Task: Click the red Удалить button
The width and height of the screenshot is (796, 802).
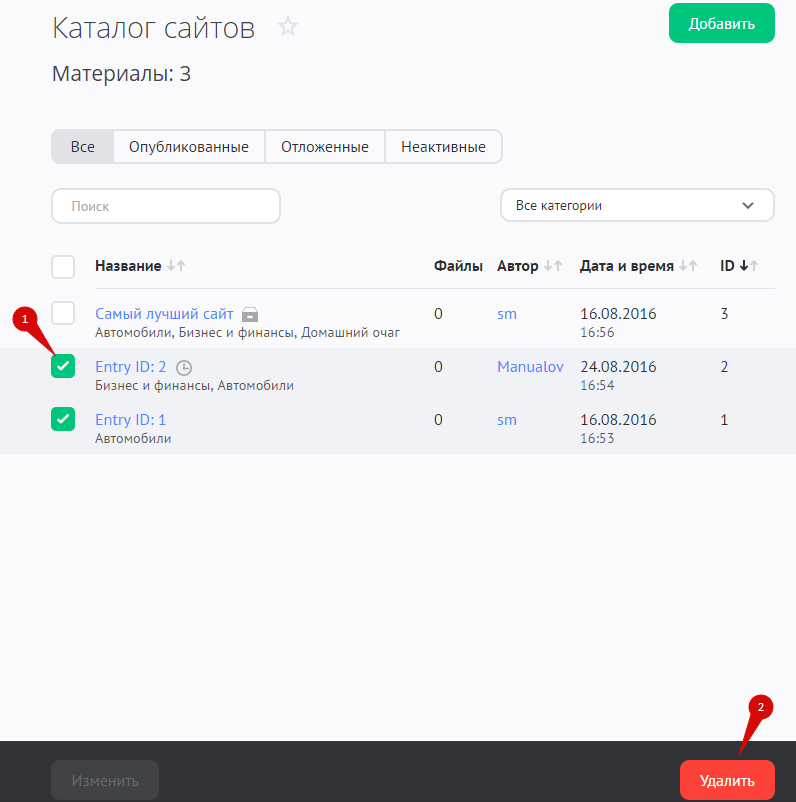Action: click(x=727, y=780)
